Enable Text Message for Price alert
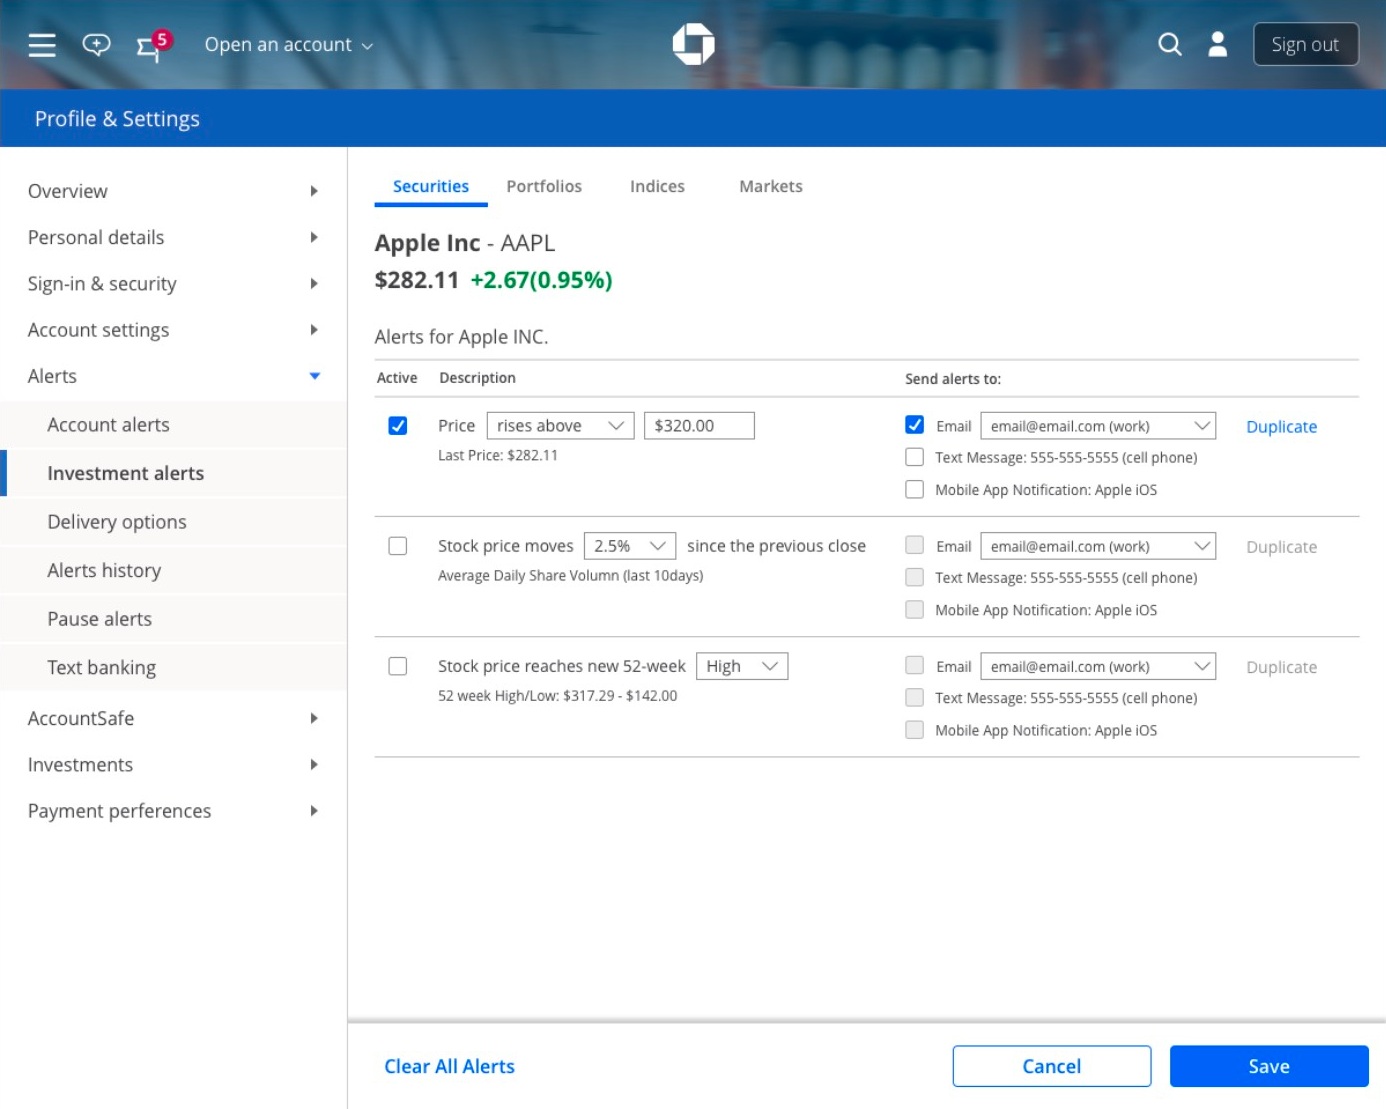Viewport: 1386px width, 1109px height. coord(914,457)
